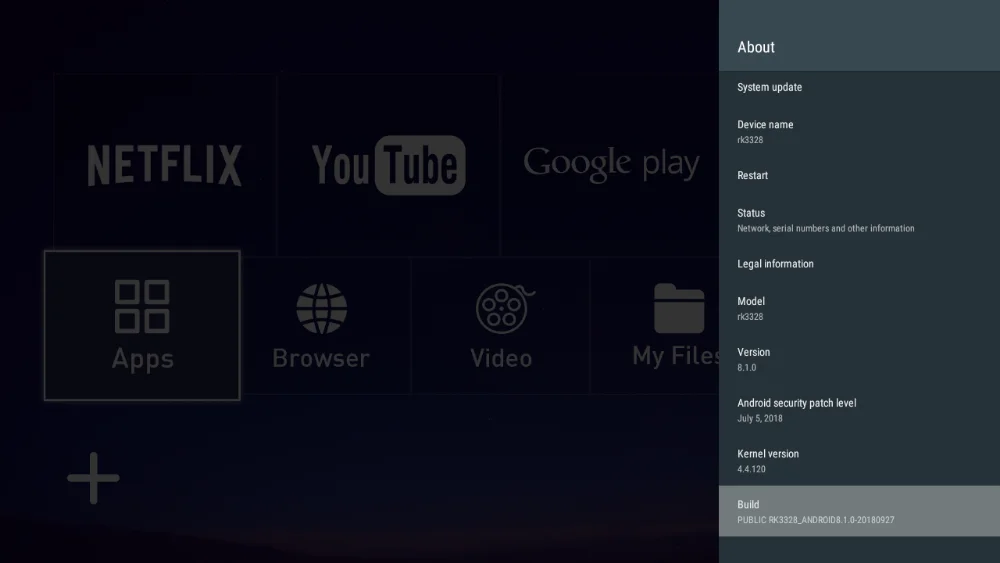The image size is (1000, 563).
Task: Open Status network and serial info
Action: pos(859,220)
